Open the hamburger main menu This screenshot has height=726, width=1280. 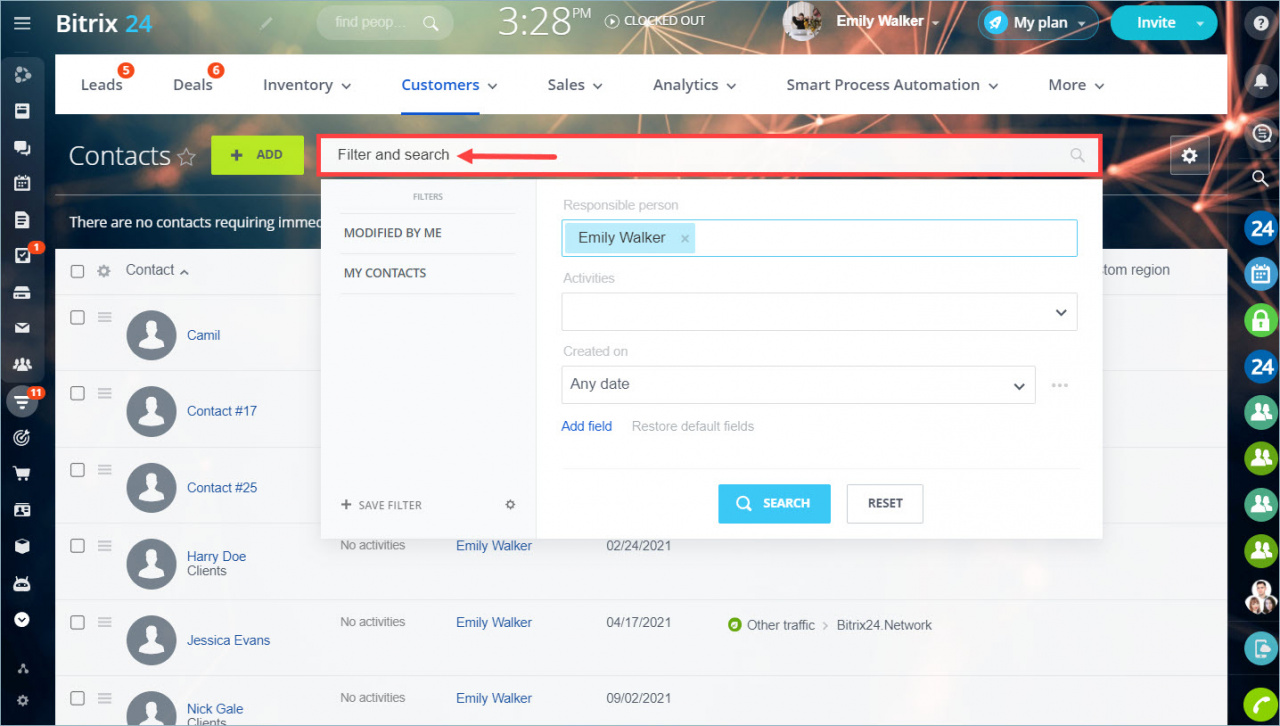(21, 23)
